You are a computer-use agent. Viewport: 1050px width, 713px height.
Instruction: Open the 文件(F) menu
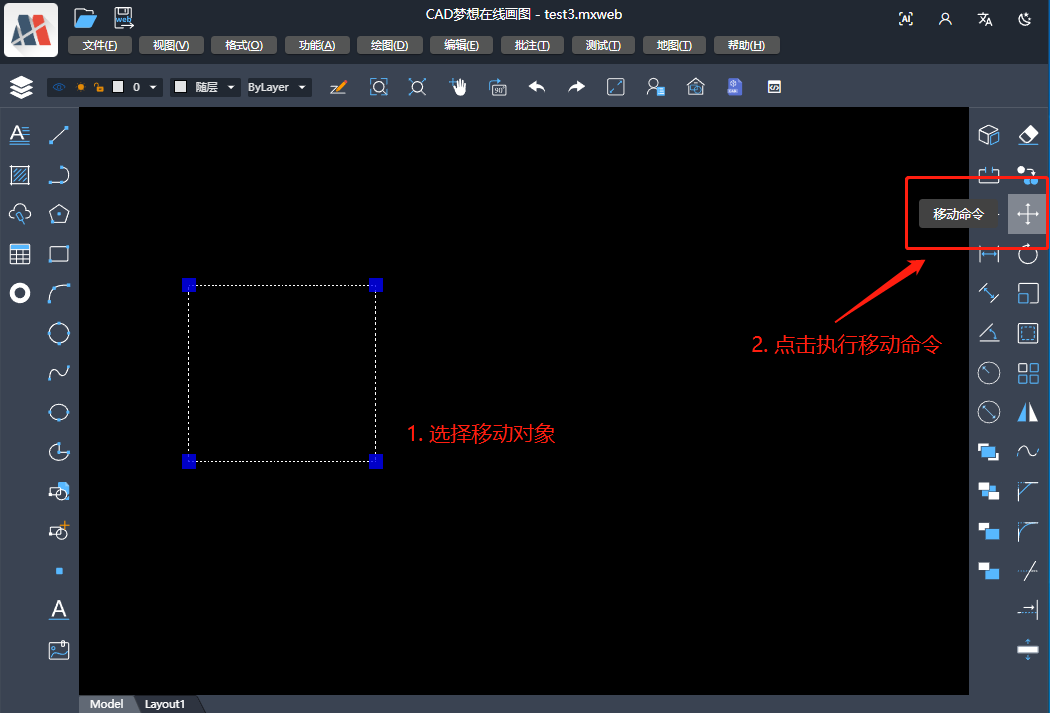click(100, 45)
